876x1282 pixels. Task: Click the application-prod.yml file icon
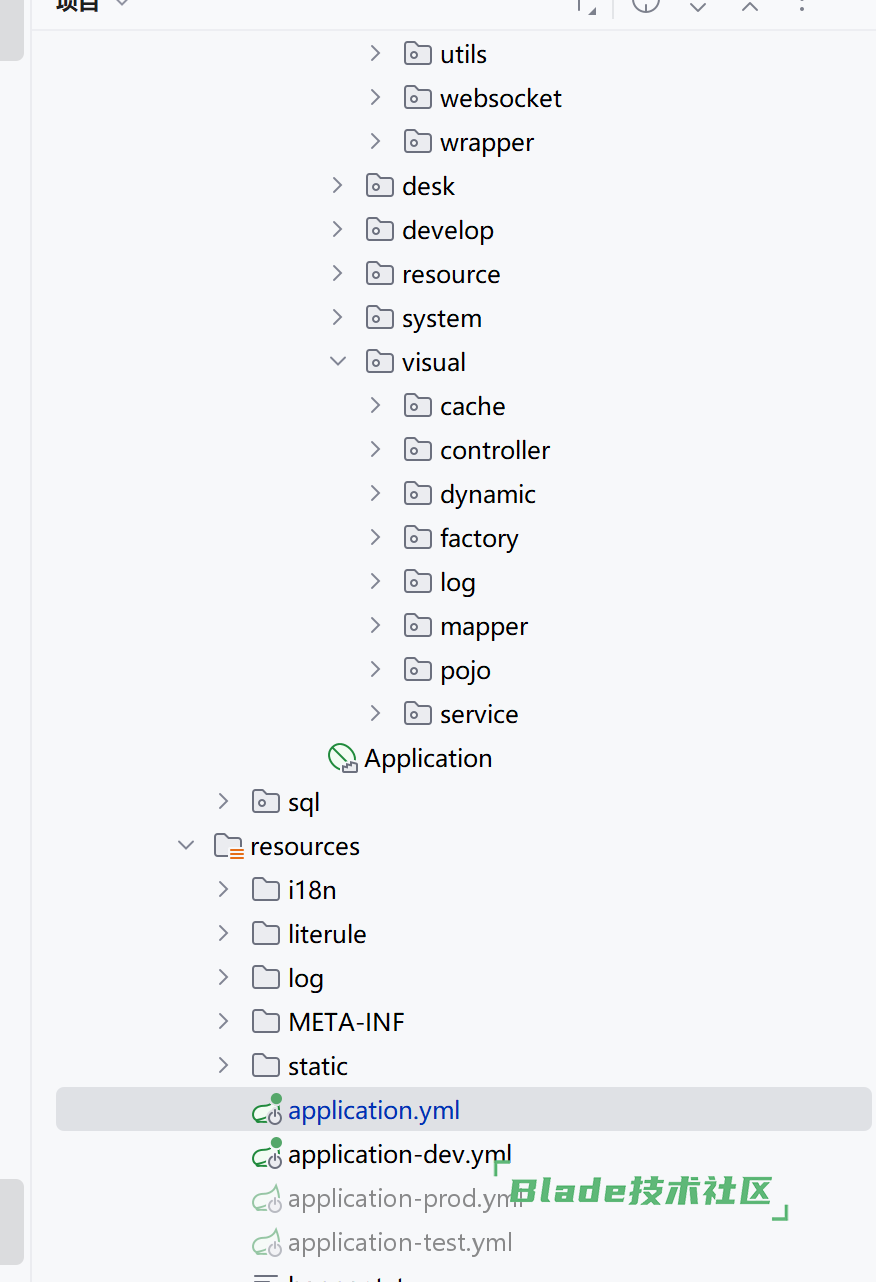266,1198
